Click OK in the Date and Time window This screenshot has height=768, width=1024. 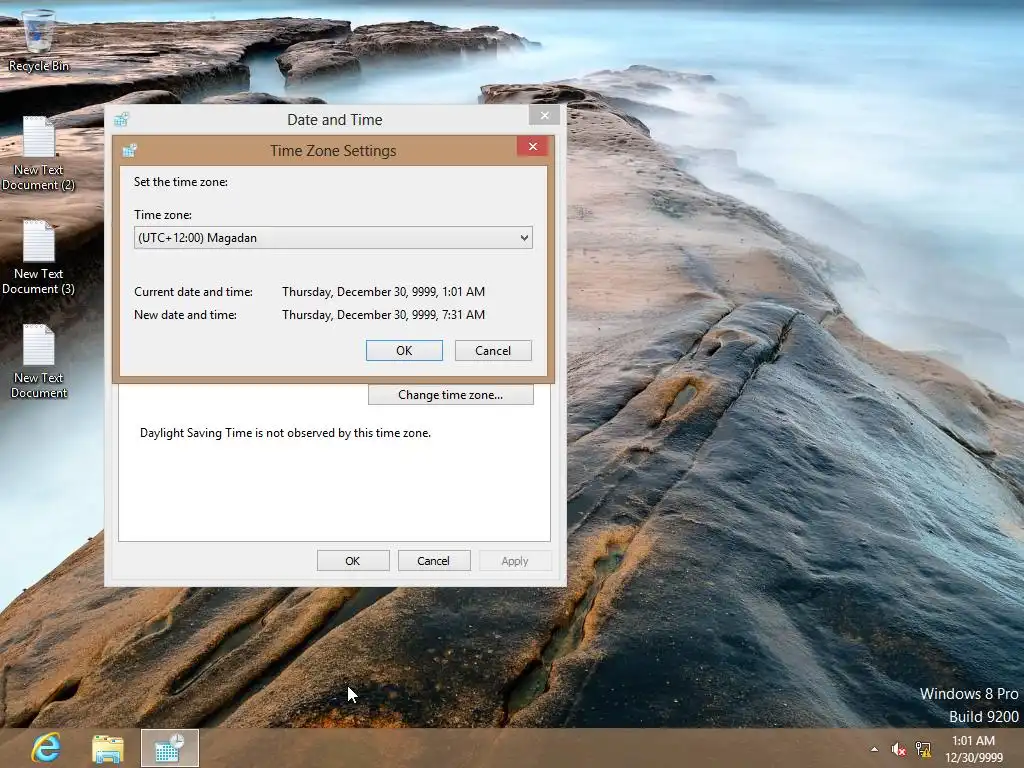353,561
